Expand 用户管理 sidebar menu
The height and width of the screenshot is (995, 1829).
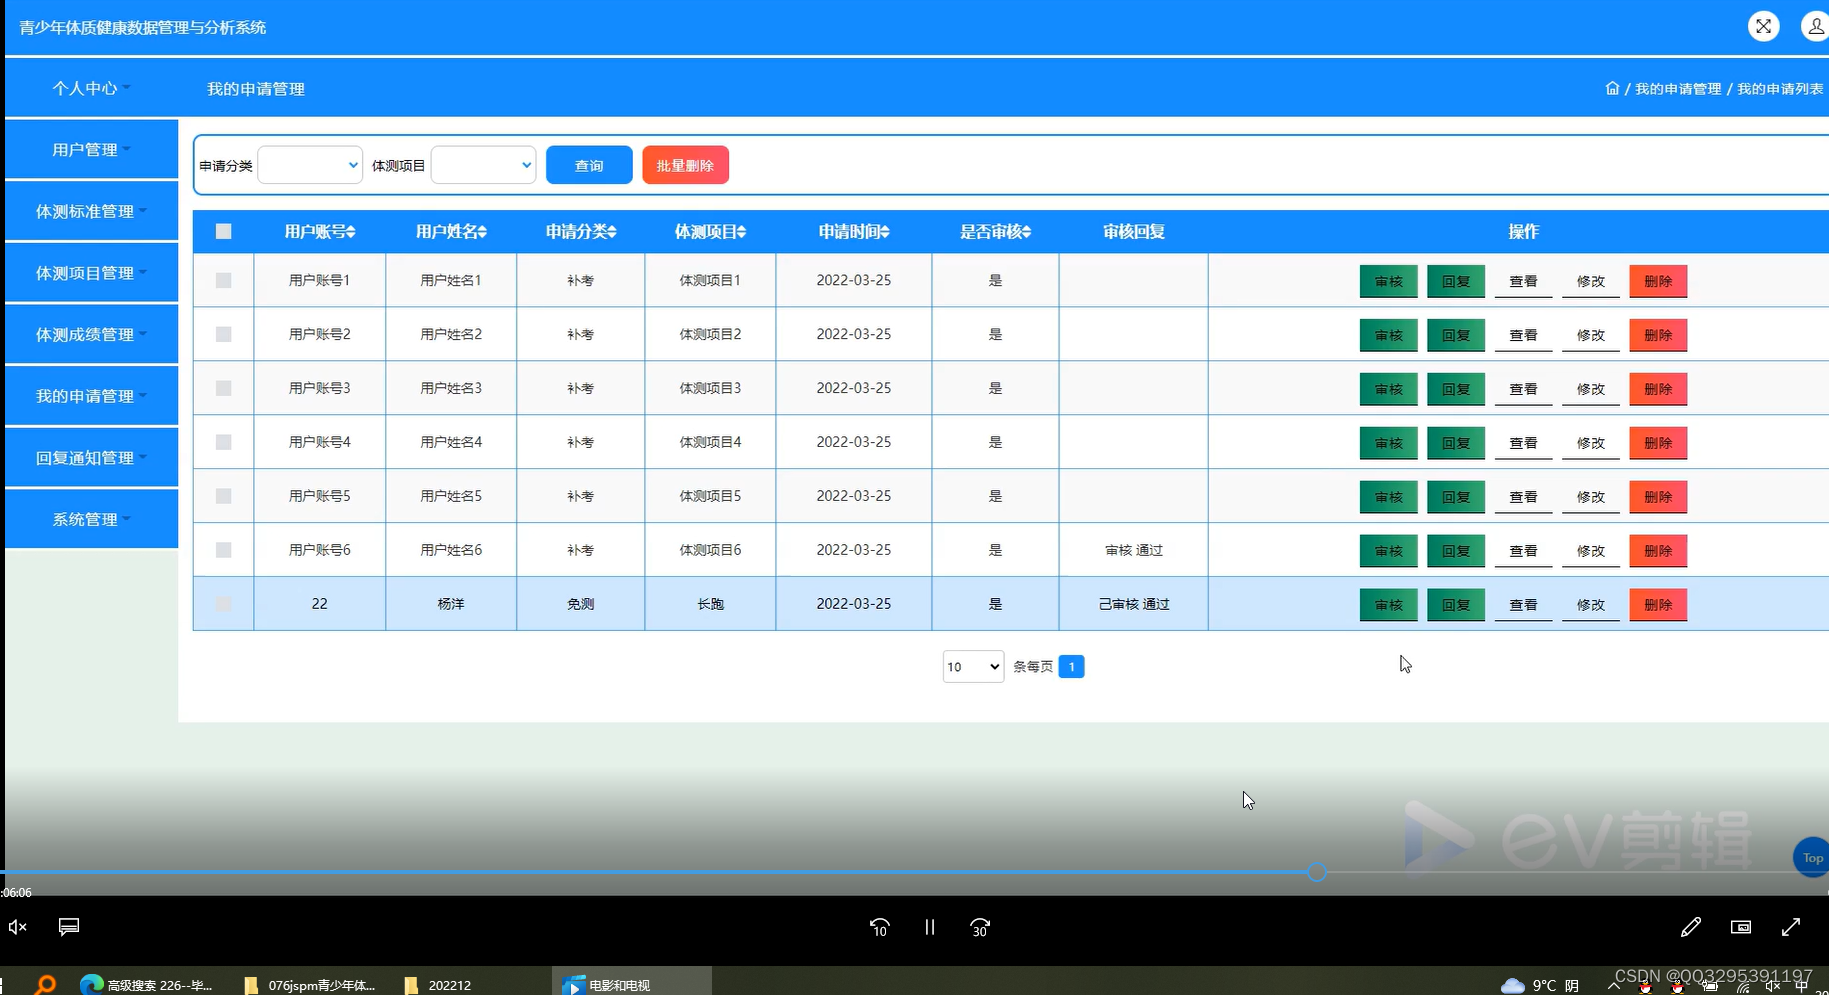(91, 149)
